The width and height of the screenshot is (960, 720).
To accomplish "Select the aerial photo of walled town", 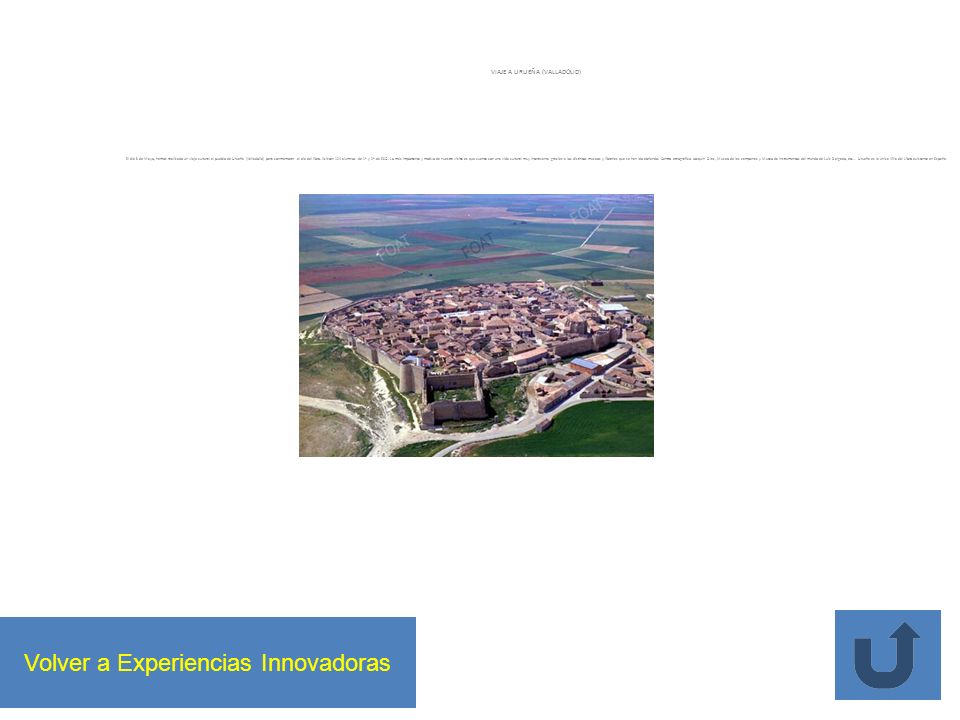I will click(x=476, y=325).
